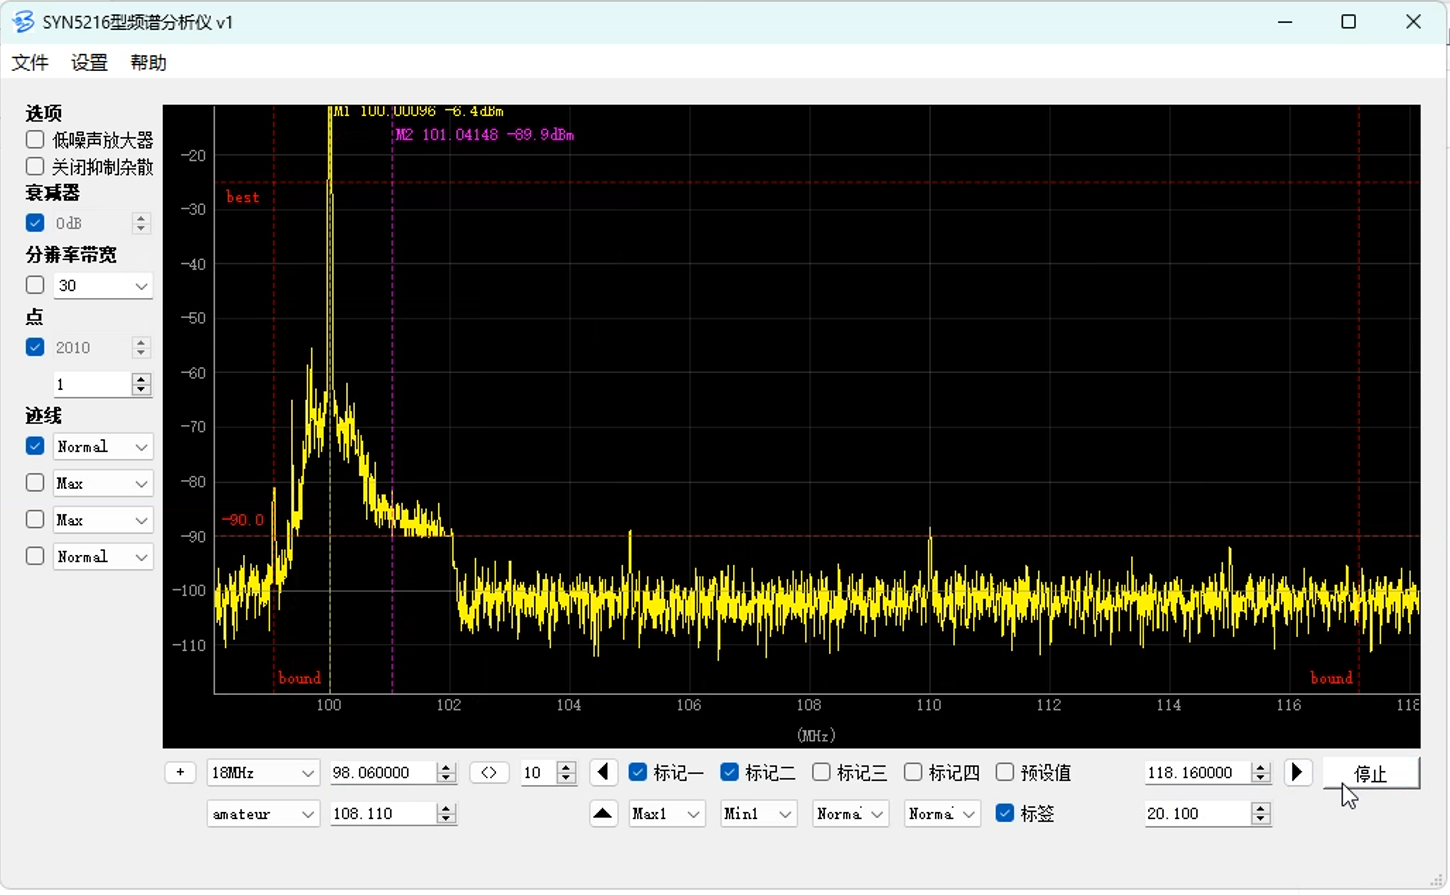The image size is (1450, 895).
Task: Open the Norma dropdown below 标记三
Action: (851, 813)
